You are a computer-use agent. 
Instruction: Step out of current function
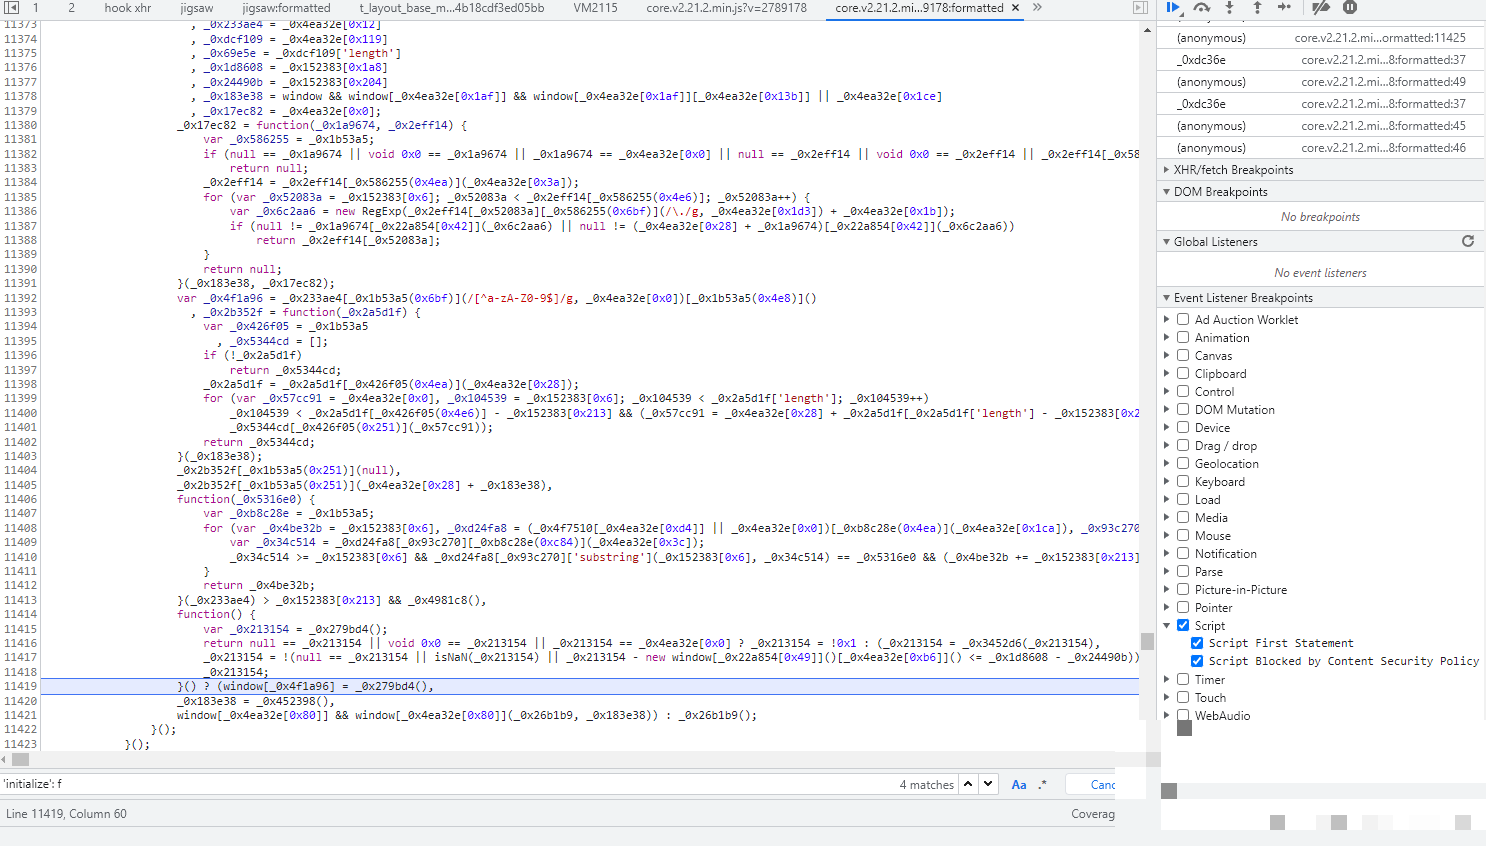pyautogui.click(x=1257, y=8)
